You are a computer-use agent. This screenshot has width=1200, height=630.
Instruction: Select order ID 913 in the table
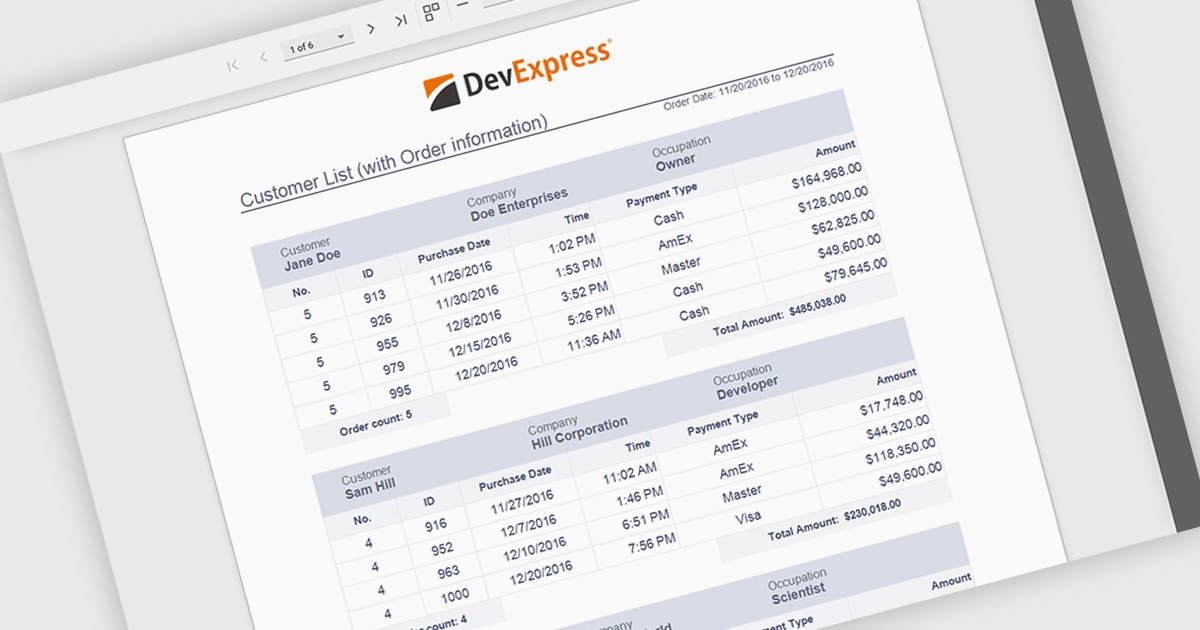pos(375,296)
